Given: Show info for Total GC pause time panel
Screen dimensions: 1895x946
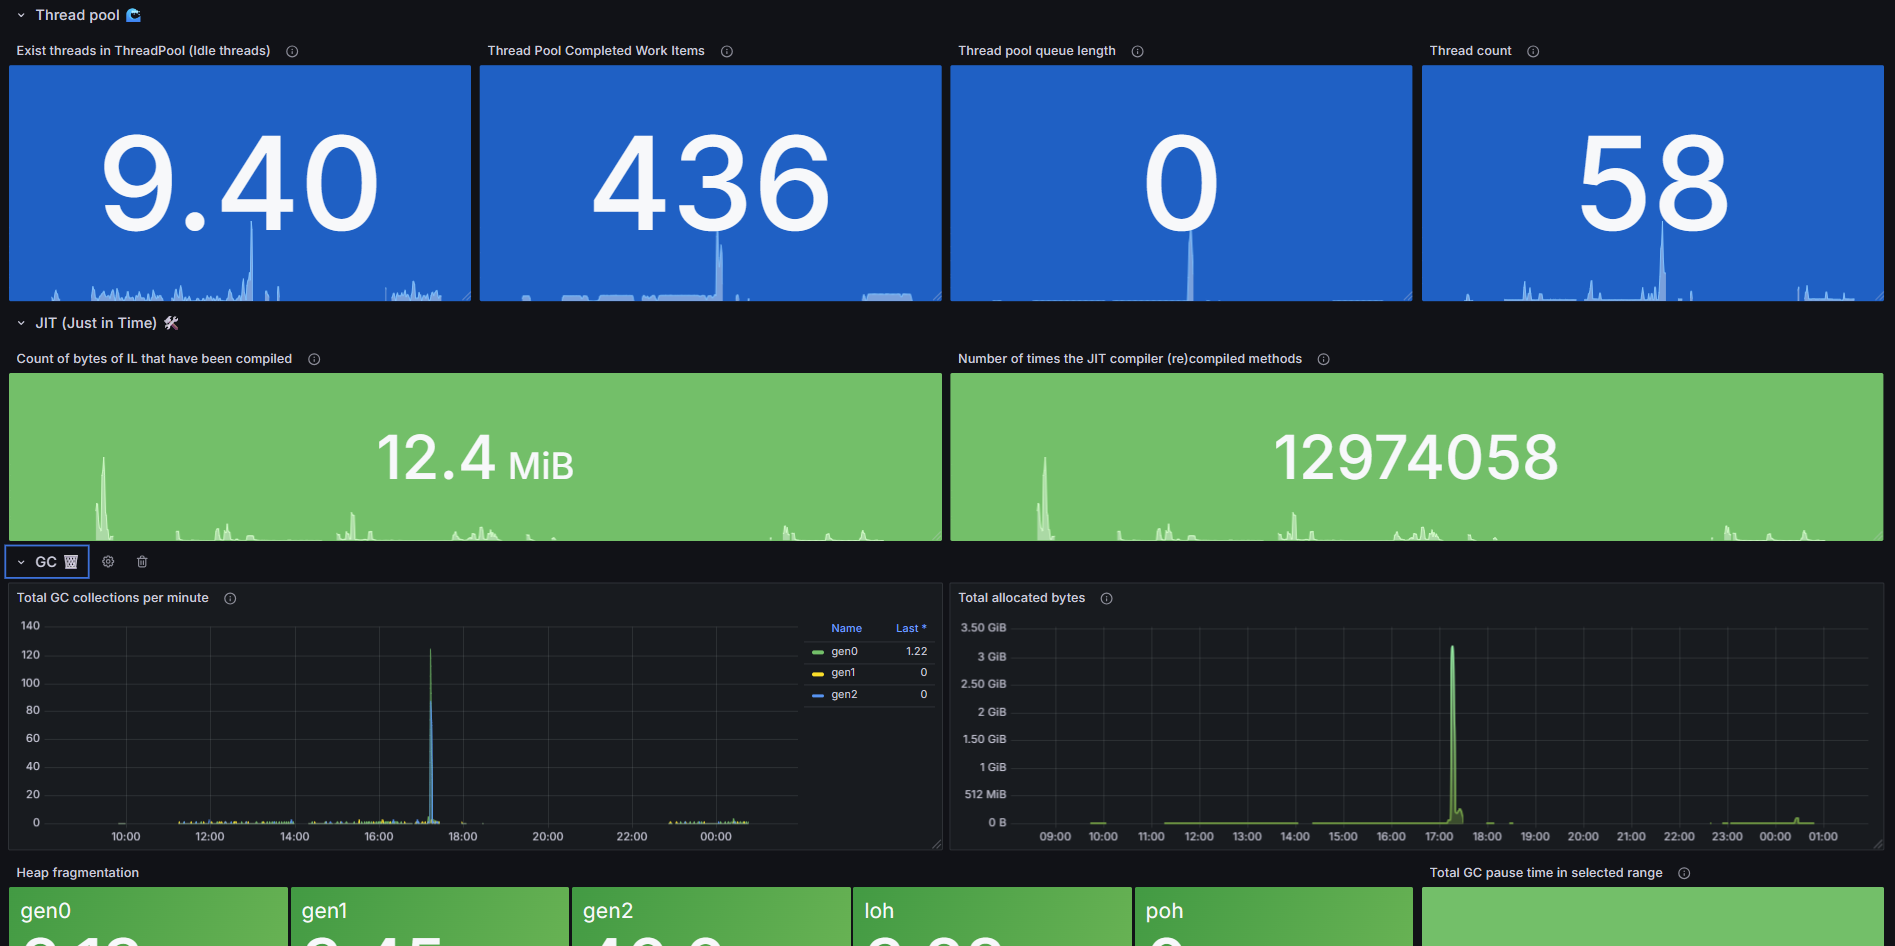Looking at the screenshot, I should coord(1684,873).
